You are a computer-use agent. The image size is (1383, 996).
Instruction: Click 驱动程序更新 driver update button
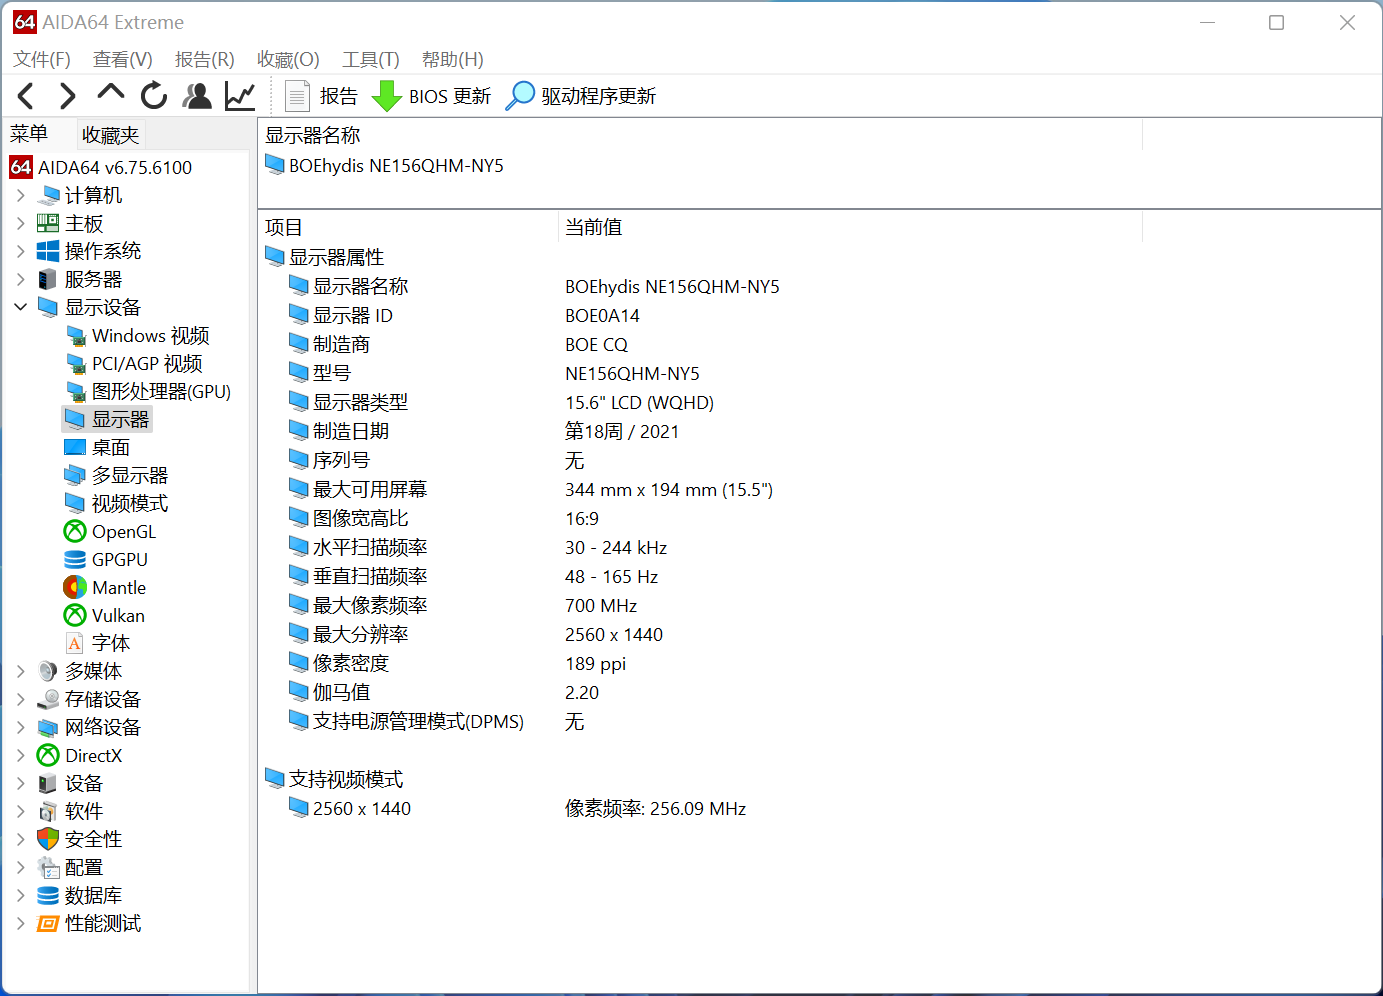581,96
